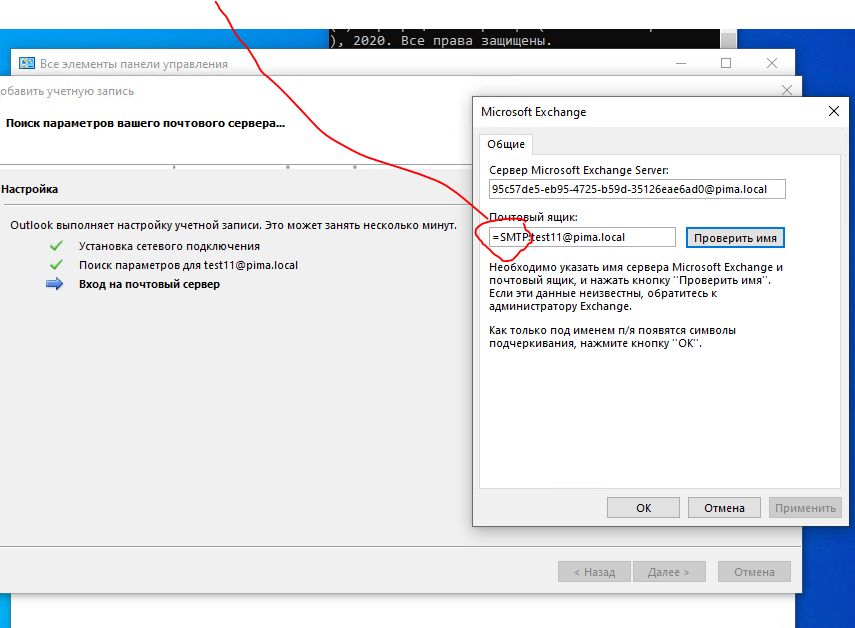Image resolution: width=855 pixels, height=628 pixels.
Task: Click the Проверить имя button
Action: tap(735, 238)
